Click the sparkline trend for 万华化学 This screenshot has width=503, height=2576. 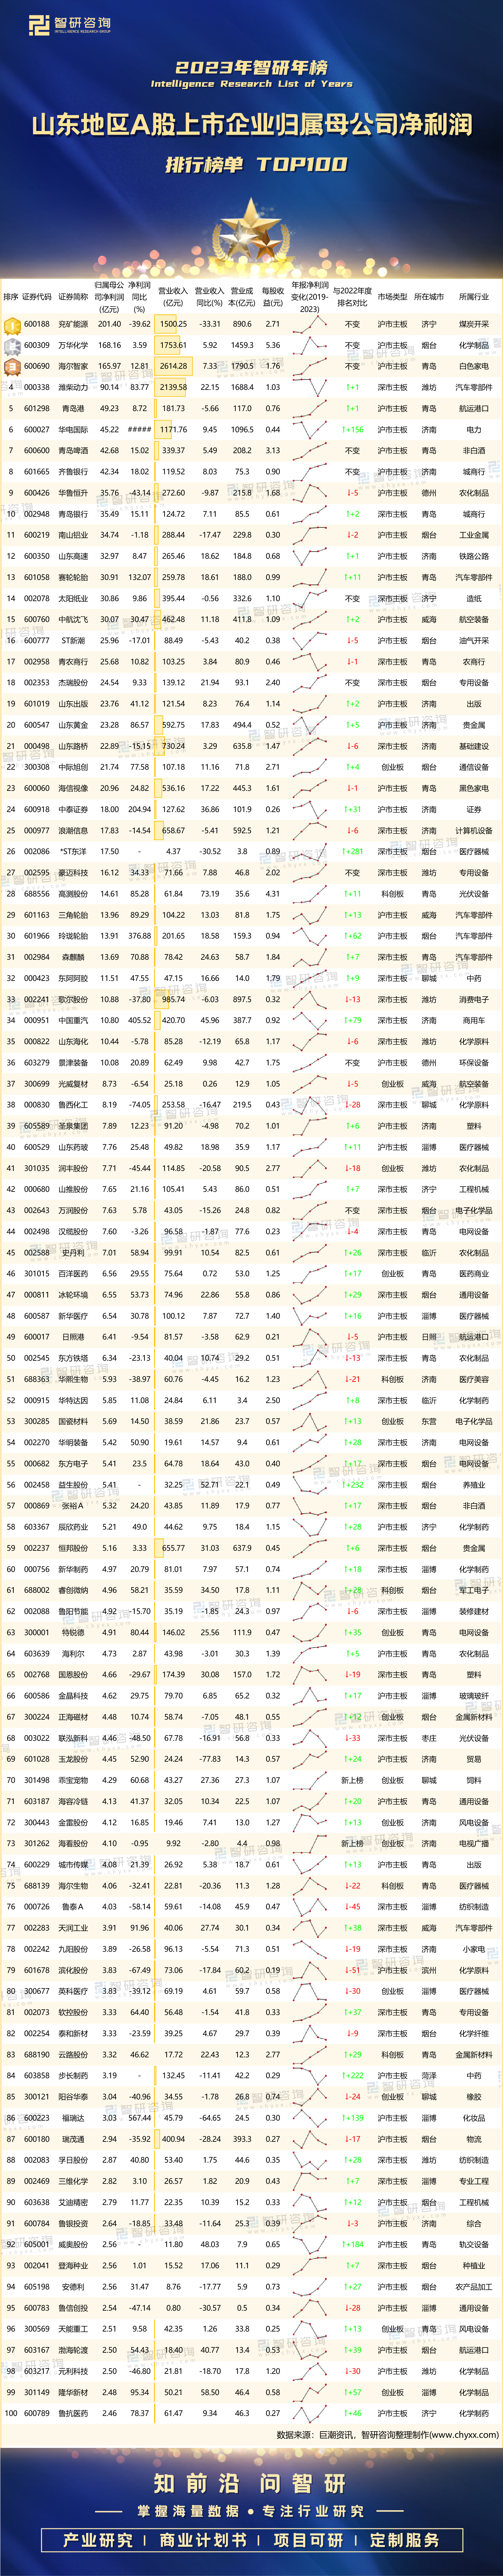click(310, 345)
